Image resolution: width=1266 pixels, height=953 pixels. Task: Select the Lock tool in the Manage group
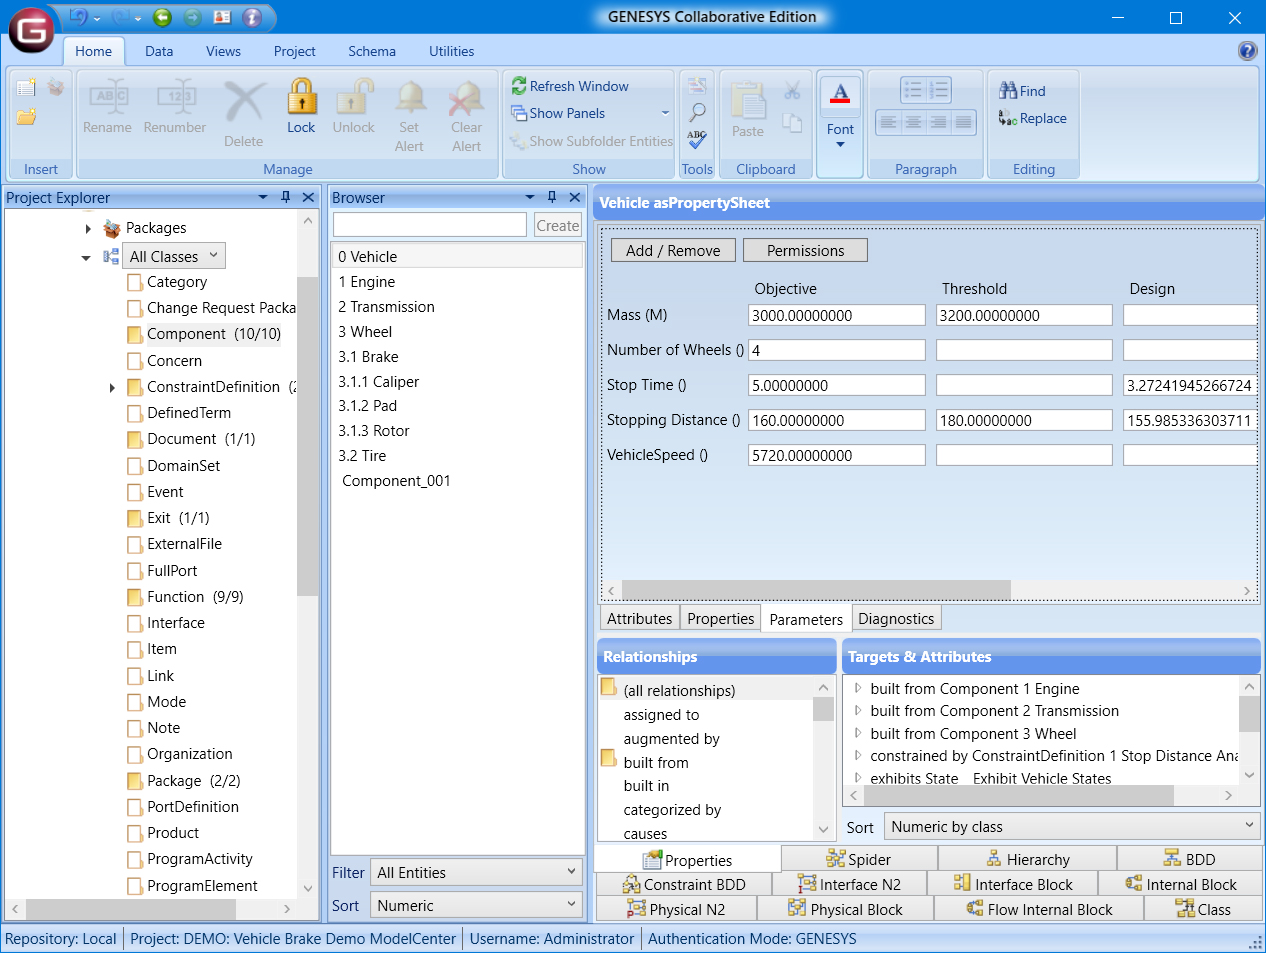301,110
